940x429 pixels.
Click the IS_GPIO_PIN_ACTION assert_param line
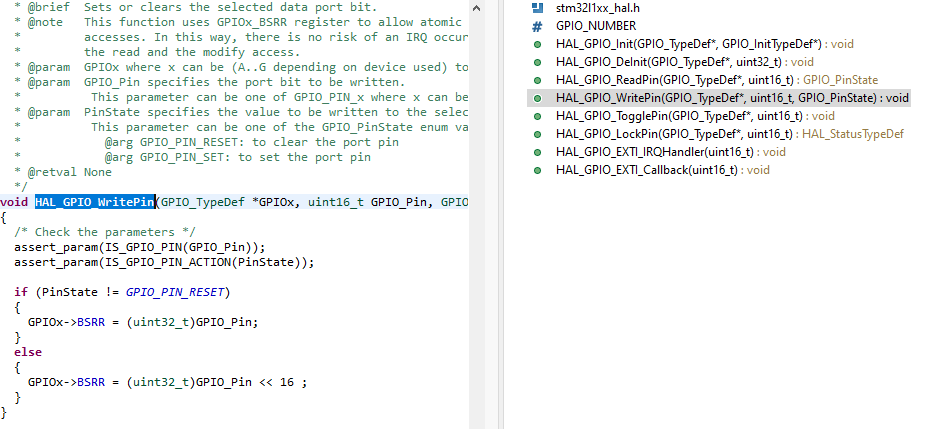(x=164, y=262)
